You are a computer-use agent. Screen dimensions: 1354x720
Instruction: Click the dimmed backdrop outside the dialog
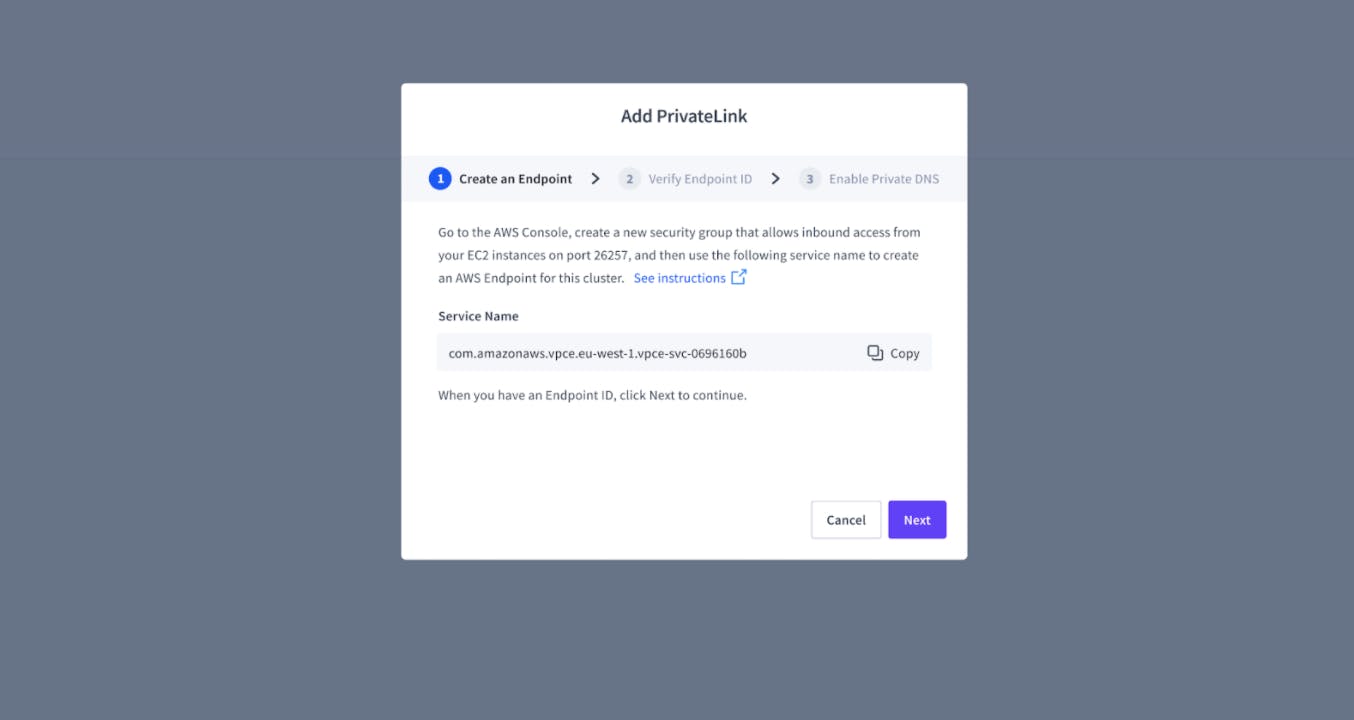click(200, 400)
